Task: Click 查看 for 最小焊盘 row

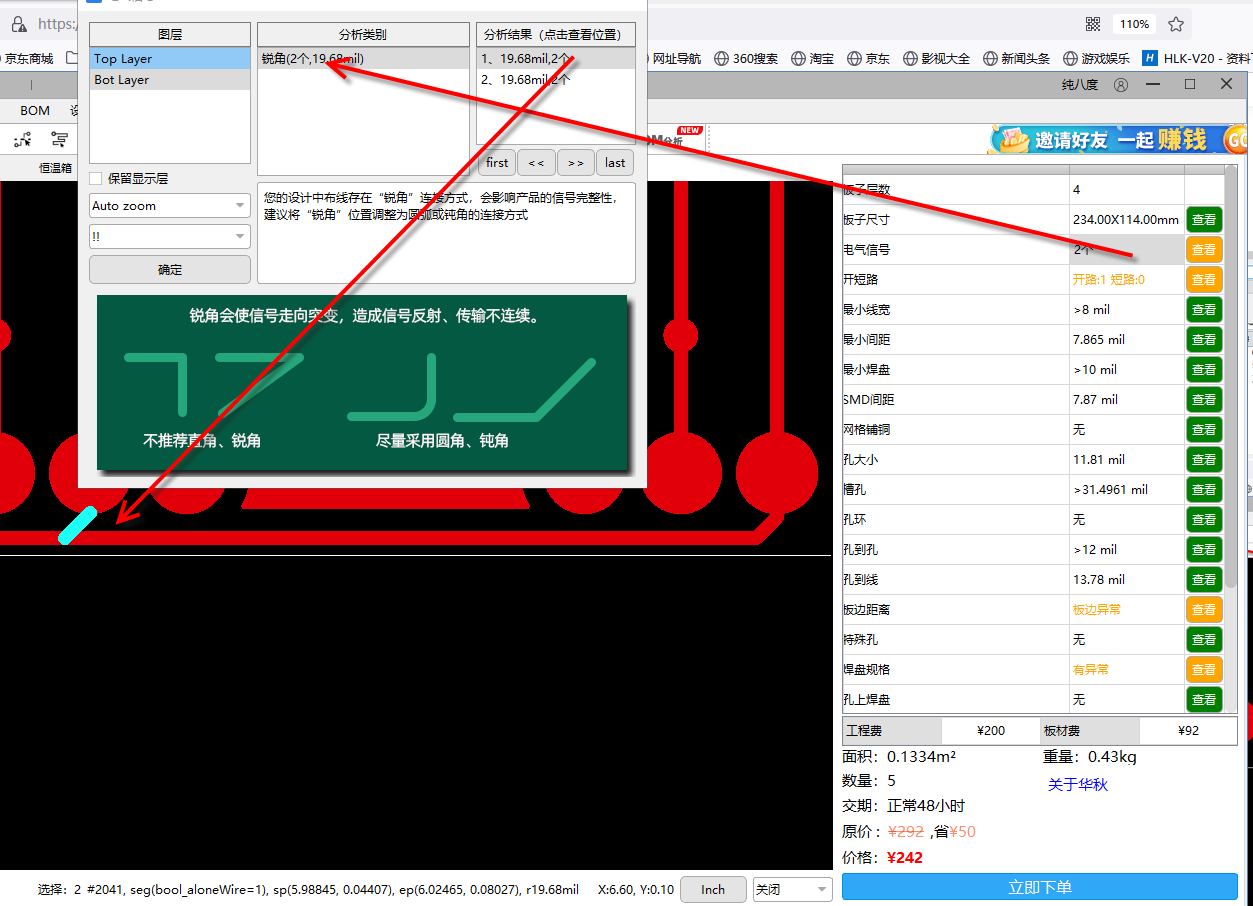Action: (1204, 370)
